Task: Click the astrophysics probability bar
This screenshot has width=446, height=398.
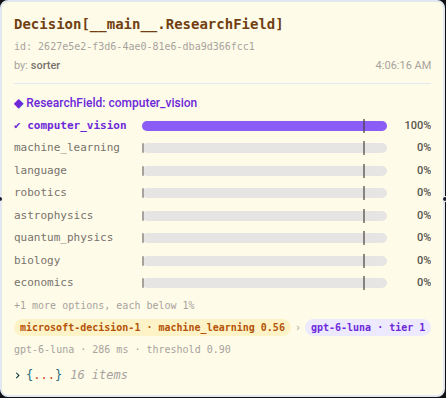Action: 264,216
